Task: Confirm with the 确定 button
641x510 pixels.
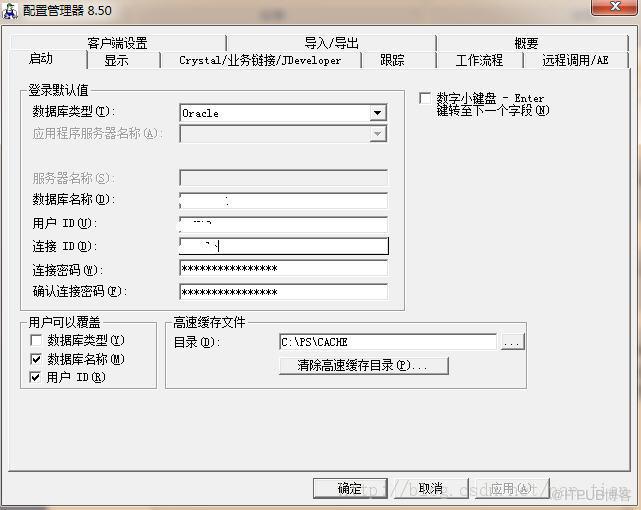Action: click(x=350, y=488)
